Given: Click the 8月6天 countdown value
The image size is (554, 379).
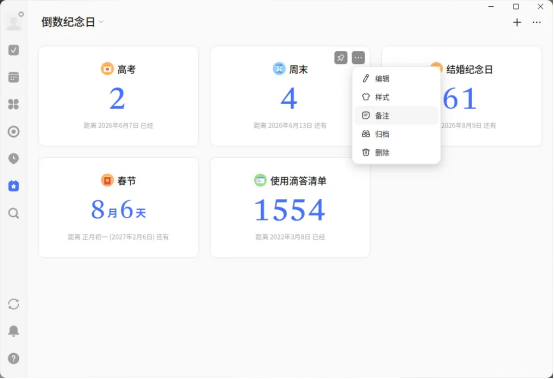Looking at the screenshot, I should 118,210.
